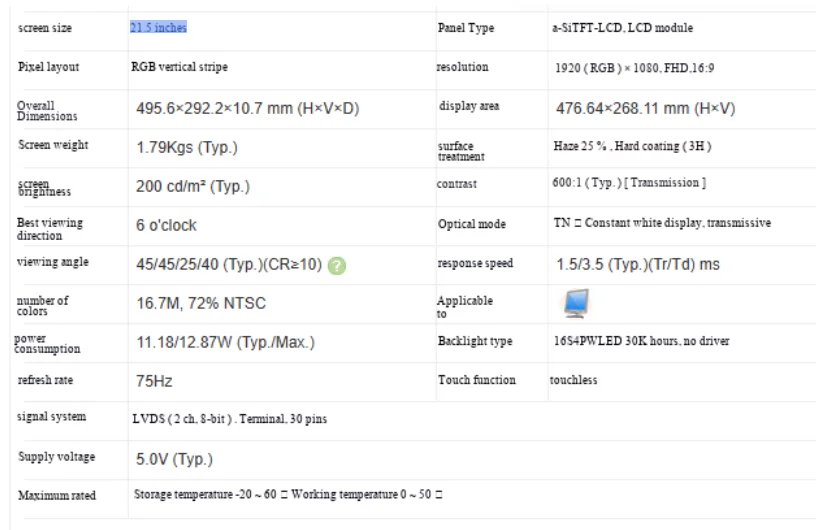
Task: Click the 'surface treatment' label
Action: coord(461,152)
